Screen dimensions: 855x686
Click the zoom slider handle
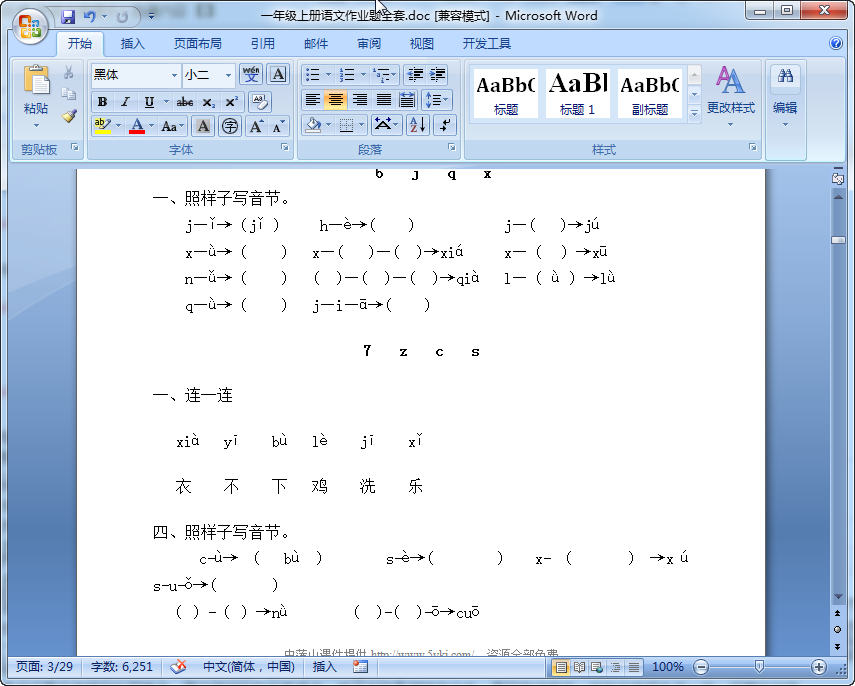tap(758, 666)
